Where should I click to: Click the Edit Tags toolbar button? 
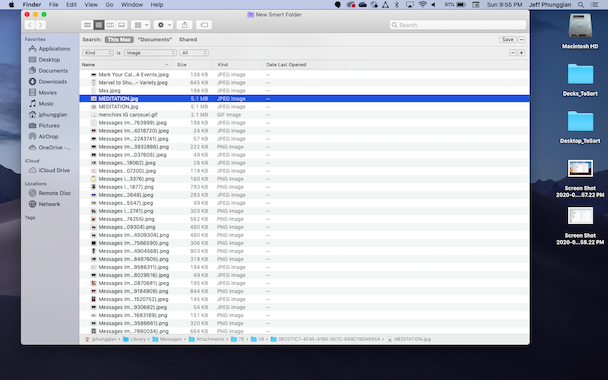click(x=204, y=25)
